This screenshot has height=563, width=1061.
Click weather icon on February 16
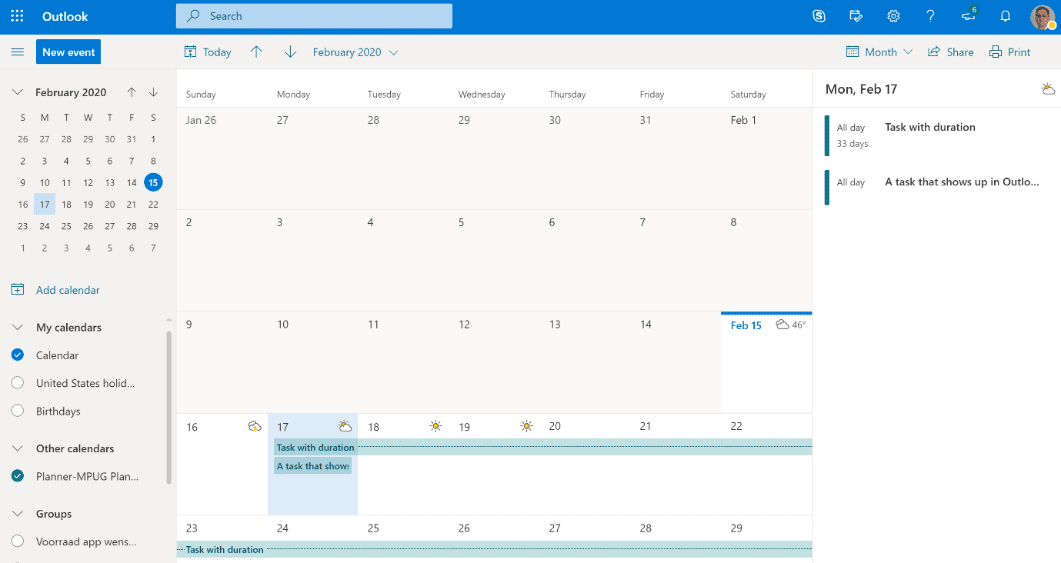tap(254, 426)
